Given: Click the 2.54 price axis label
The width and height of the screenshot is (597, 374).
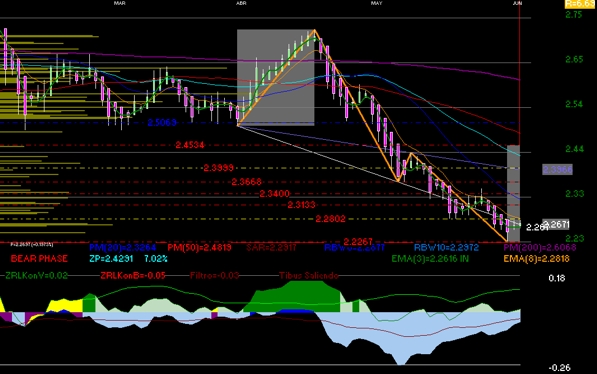Looking at the screenshot, I should tap(574, 104).
